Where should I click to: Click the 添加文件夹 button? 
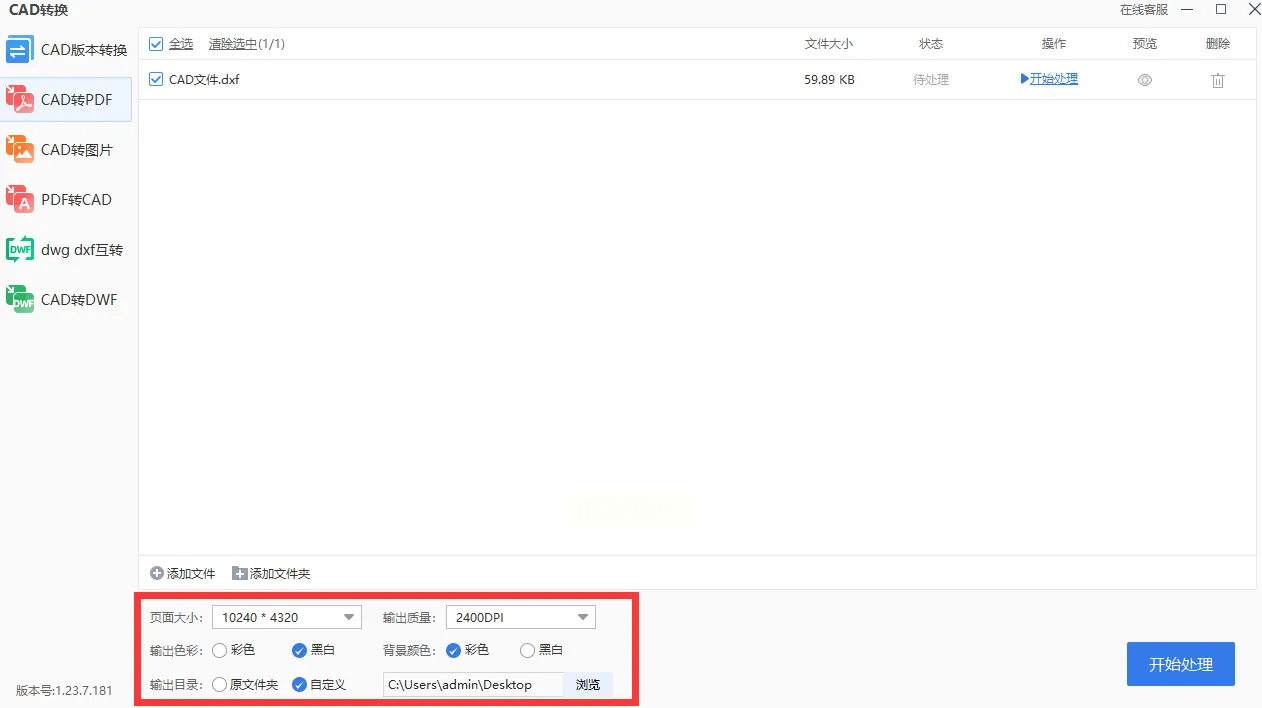271,574
